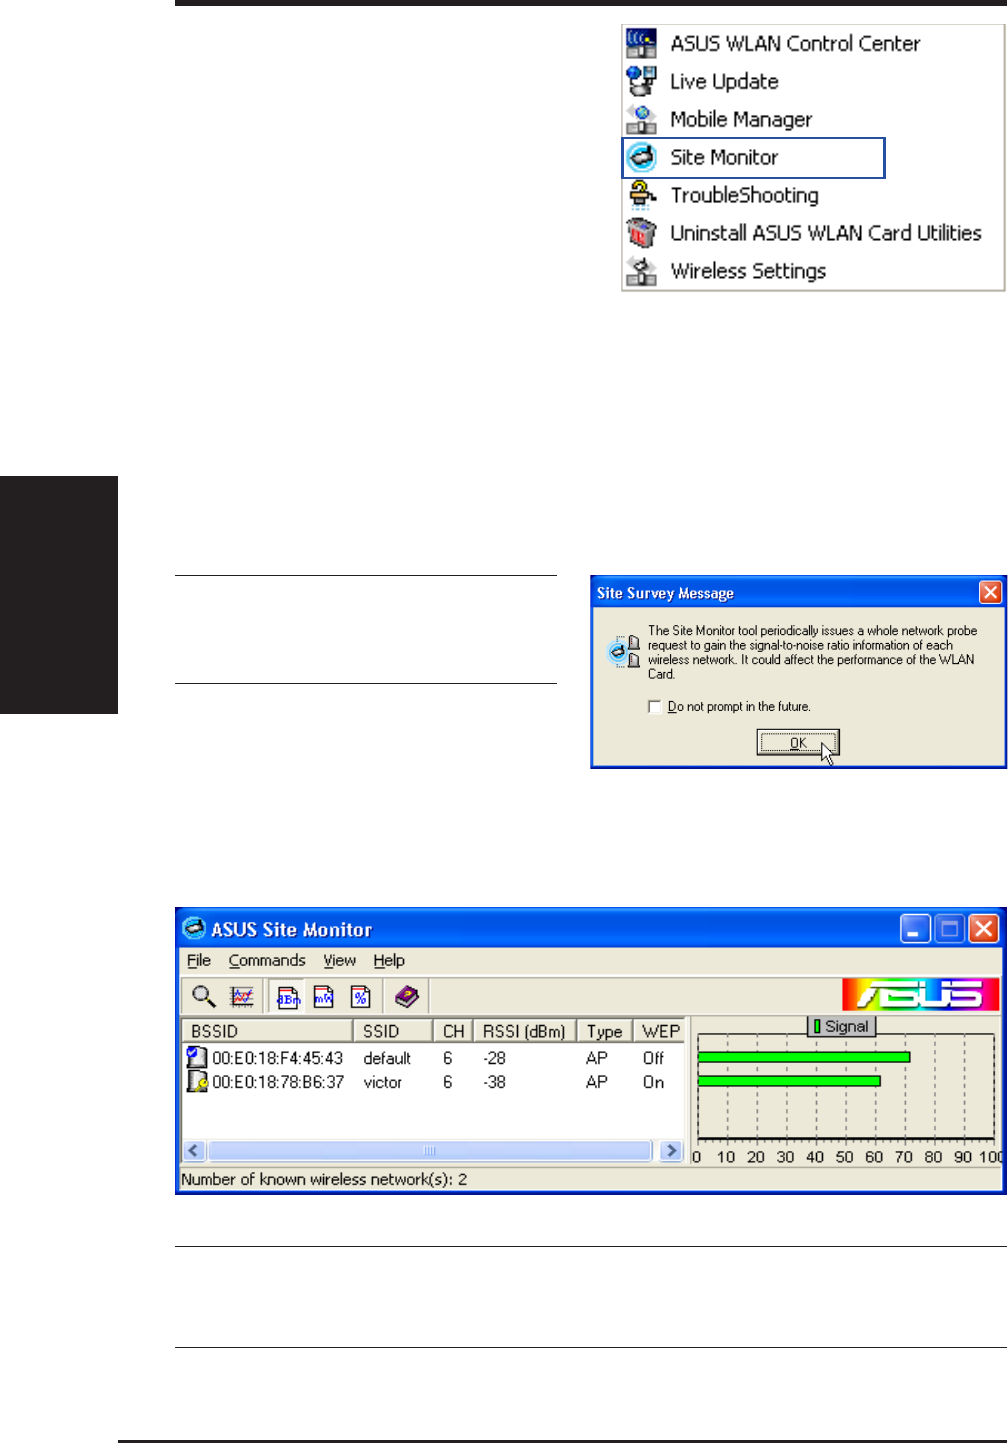Viewport: 1008px width, 1443px height.
Task: Click the Site Survey Message info icon
Action: coord(624,651)
